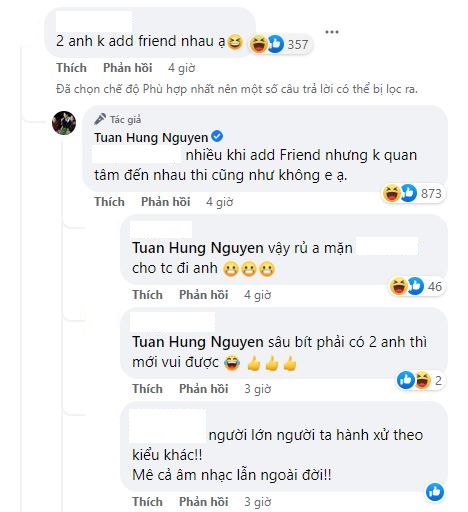This screenshot has width=468, height=512.
Task: Click the blue verified badge beside Tuan Hung Nguyen
Action: pyautogui.click(x=218, y=137)
